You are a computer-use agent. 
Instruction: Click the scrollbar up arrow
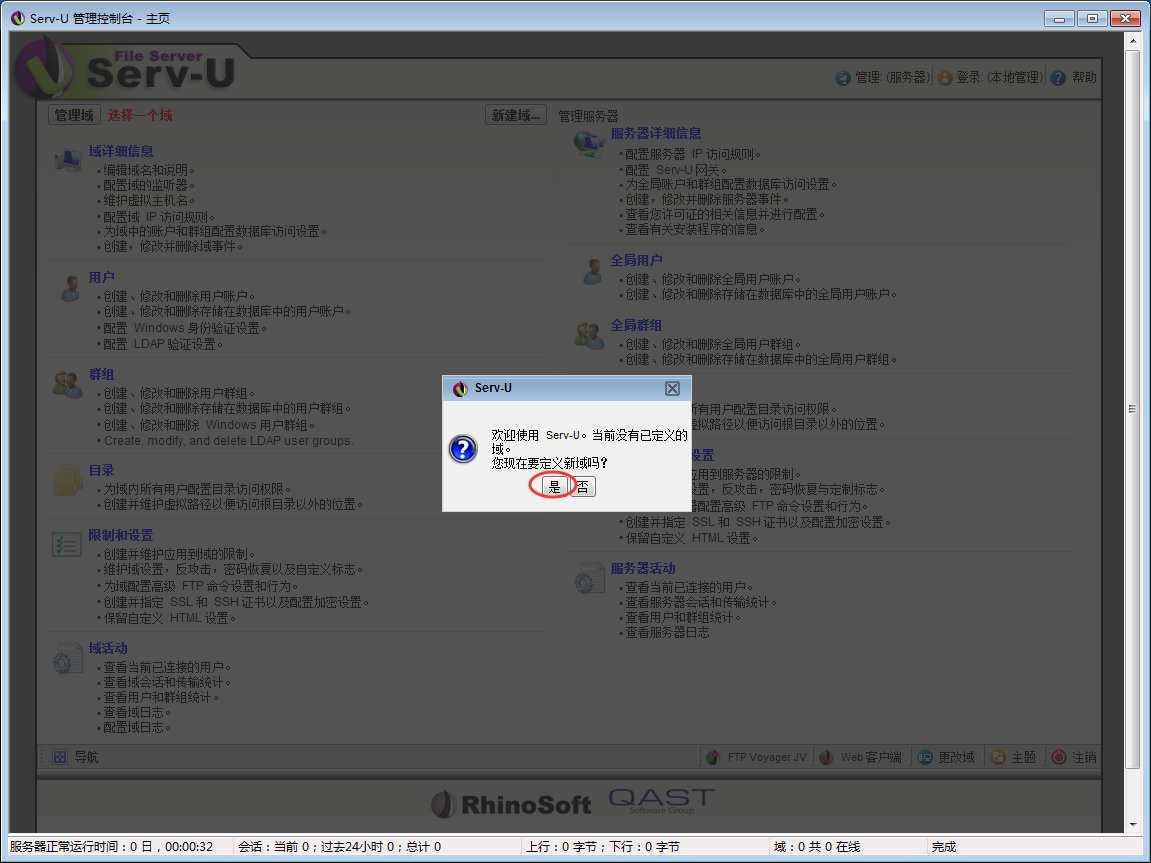click(1131, 40)
